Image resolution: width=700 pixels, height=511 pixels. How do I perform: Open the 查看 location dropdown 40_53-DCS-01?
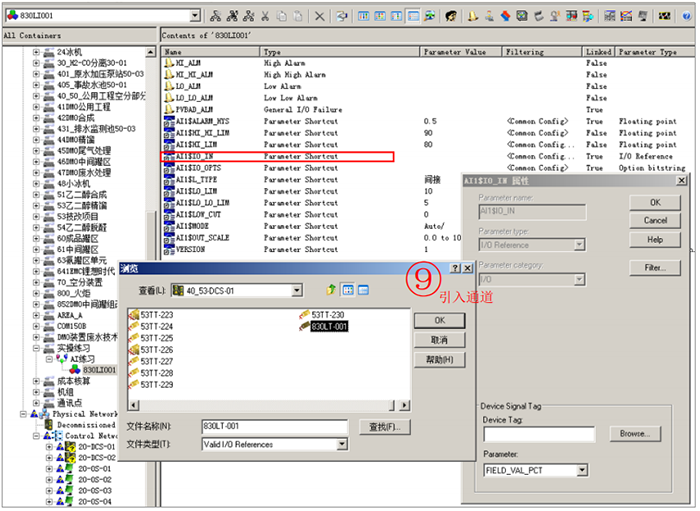(x=297, y=290)
